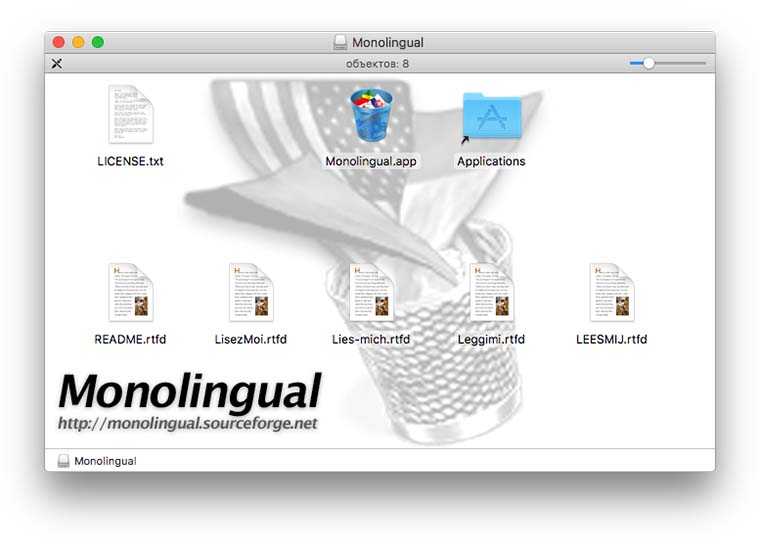
Task: Click the crossed-tools icon in the status bar
Action: [x=57, y=63]
